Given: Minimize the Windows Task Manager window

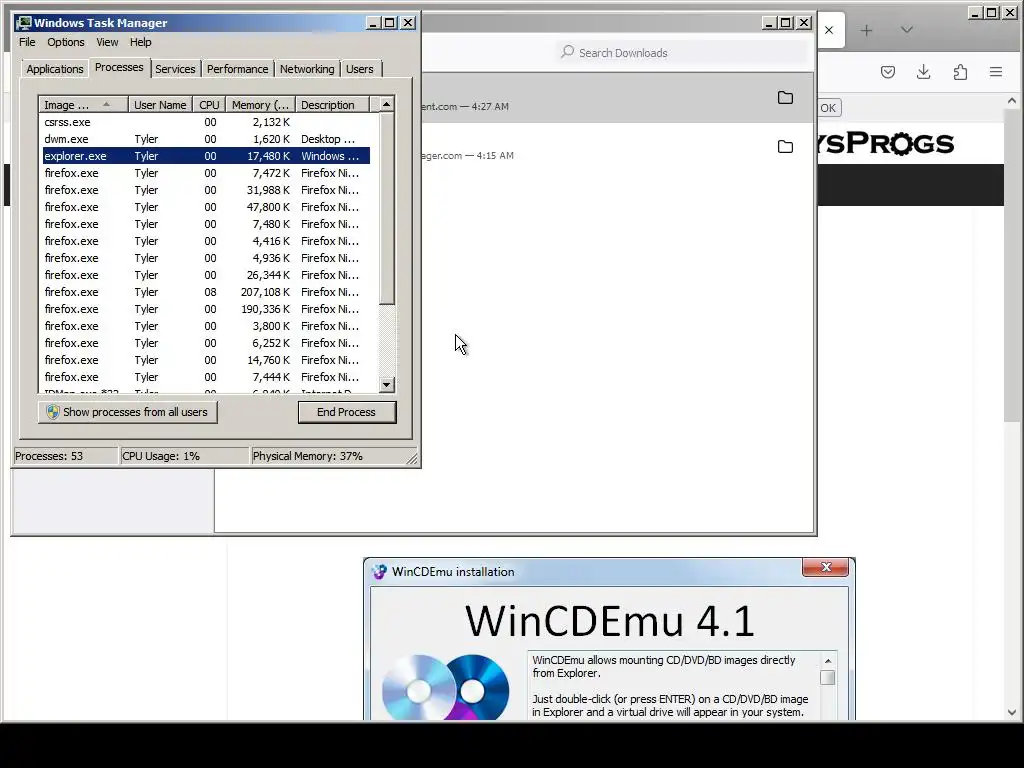Looking at the screenshot, I should click(373, 23).
